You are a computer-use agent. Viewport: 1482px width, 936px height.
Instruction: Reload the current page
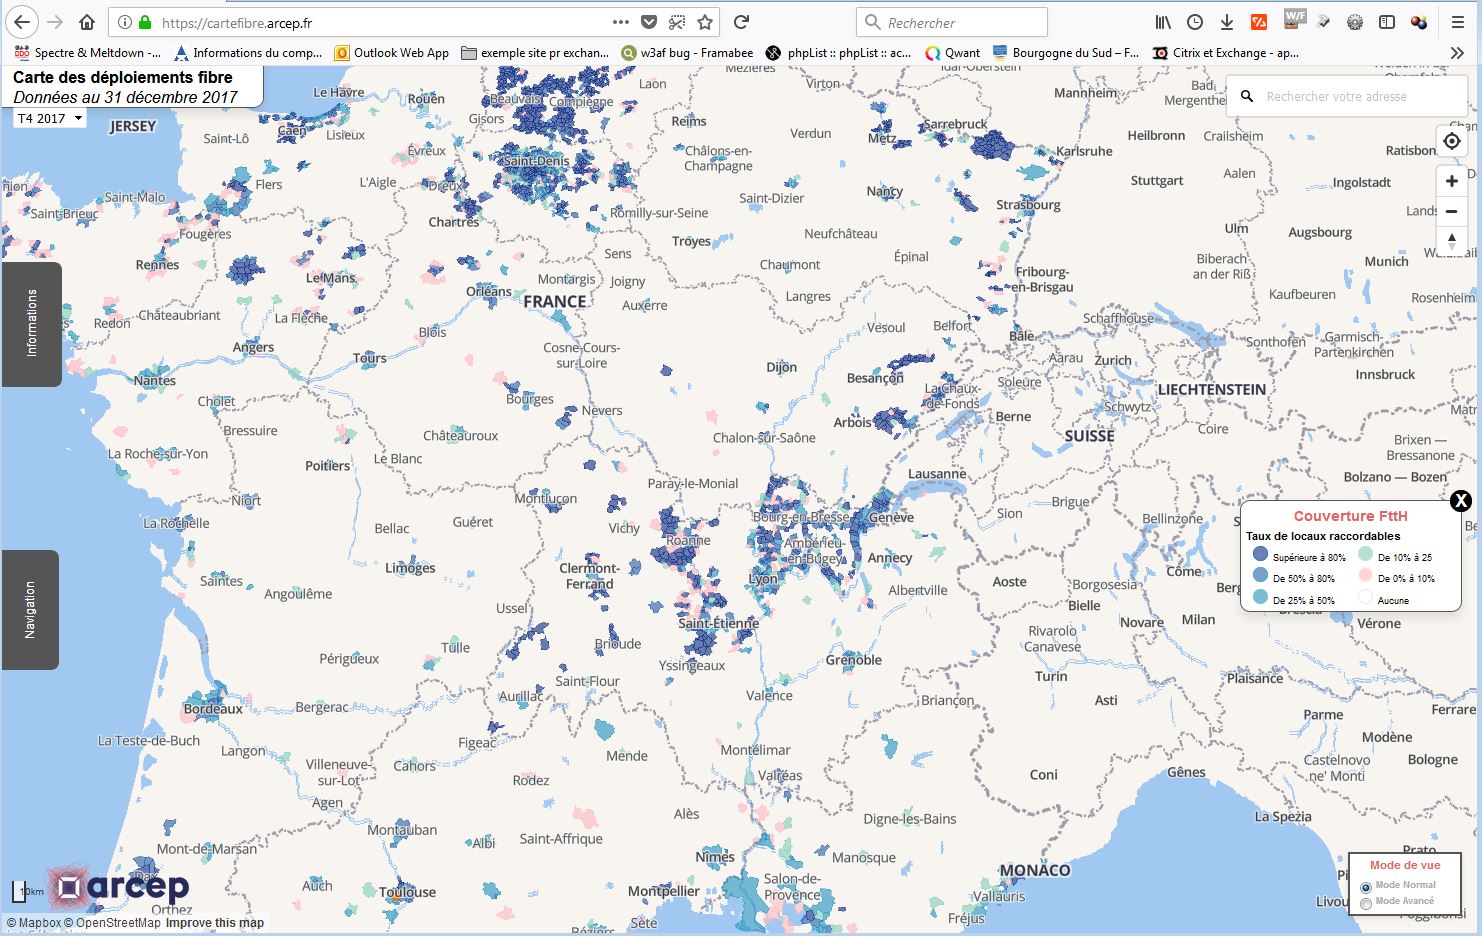[x=741, y=22]
